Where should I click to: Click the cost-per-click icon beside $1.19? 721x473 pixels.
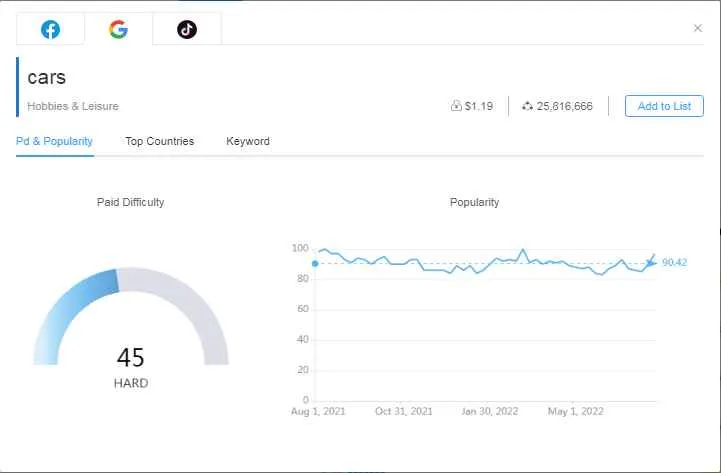(456, 106)
